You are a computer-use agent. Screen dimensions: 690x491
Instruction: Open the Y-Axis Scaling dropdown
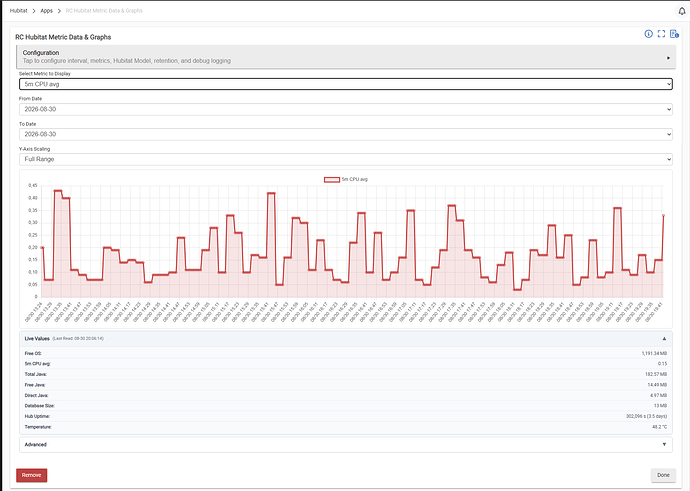point(346,159)
